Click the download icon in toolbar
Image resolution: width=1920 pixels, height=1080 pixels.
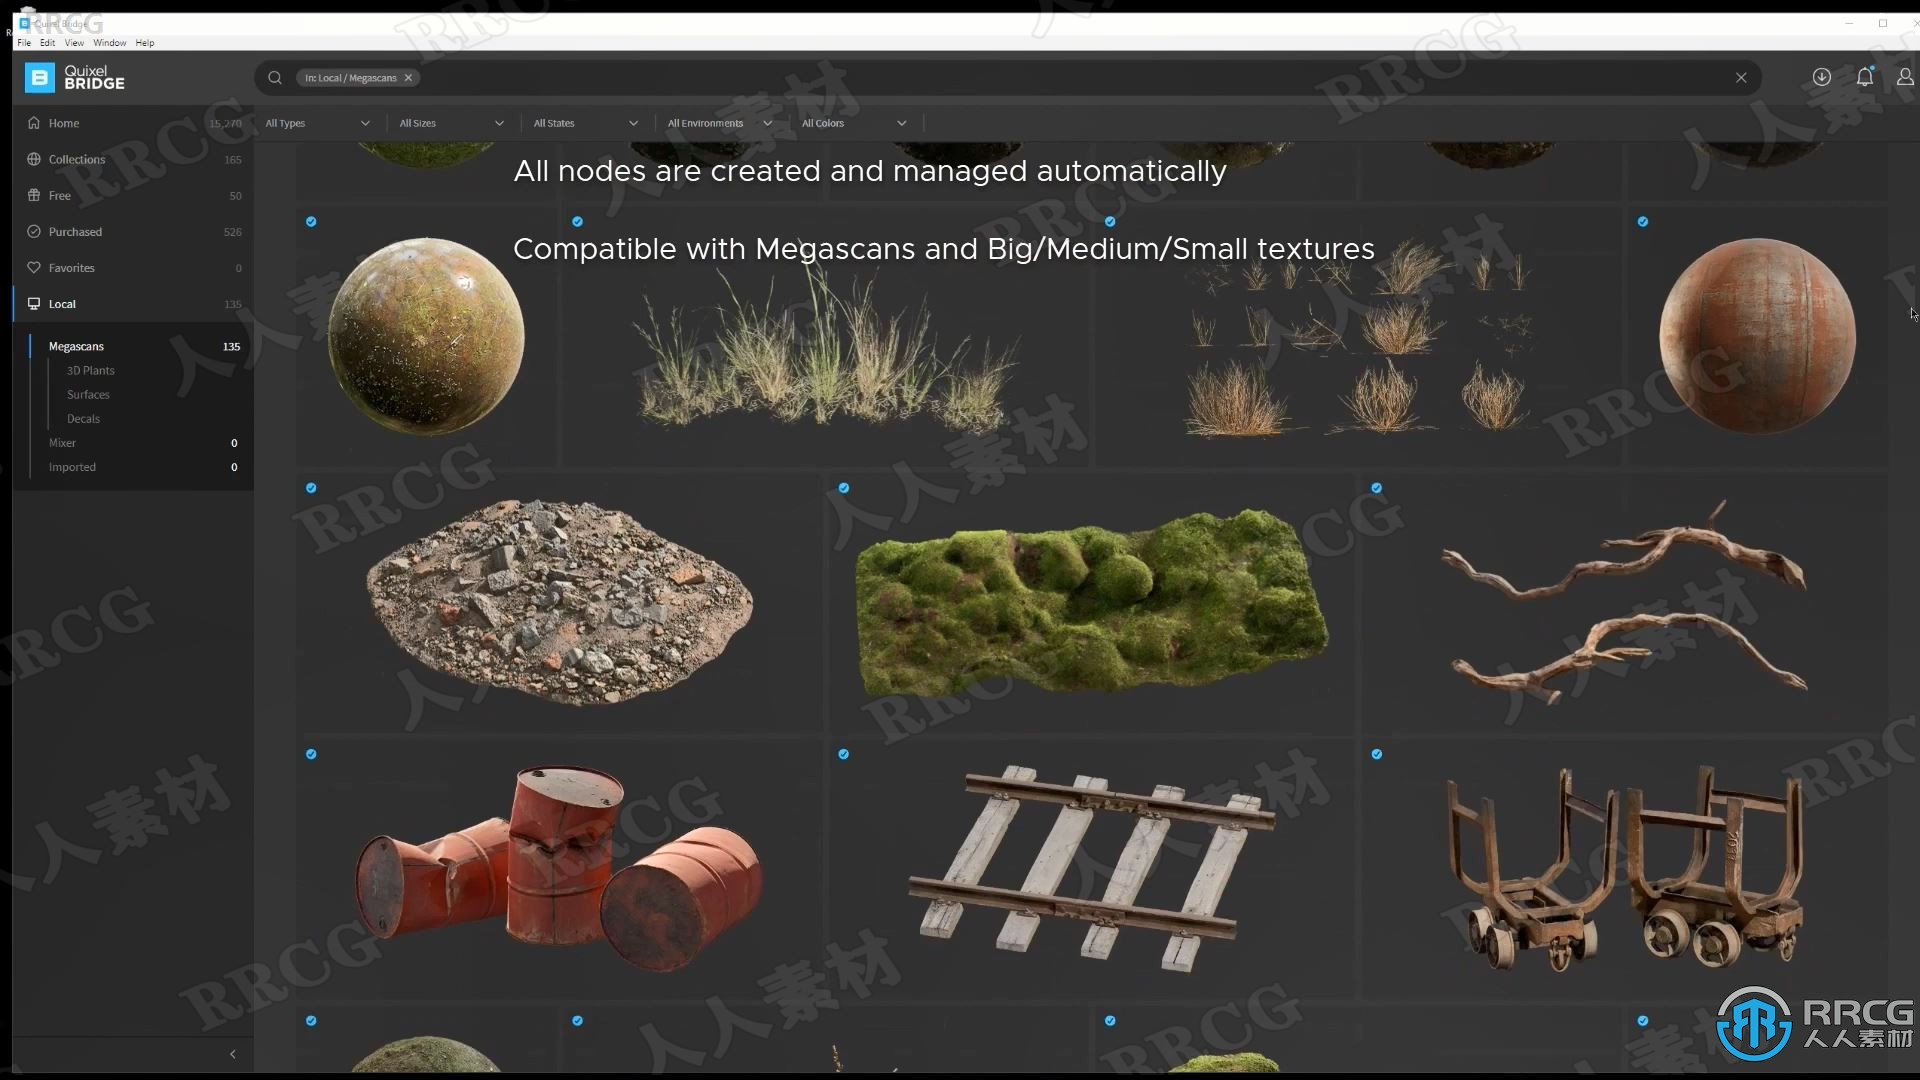[1822, 76]
